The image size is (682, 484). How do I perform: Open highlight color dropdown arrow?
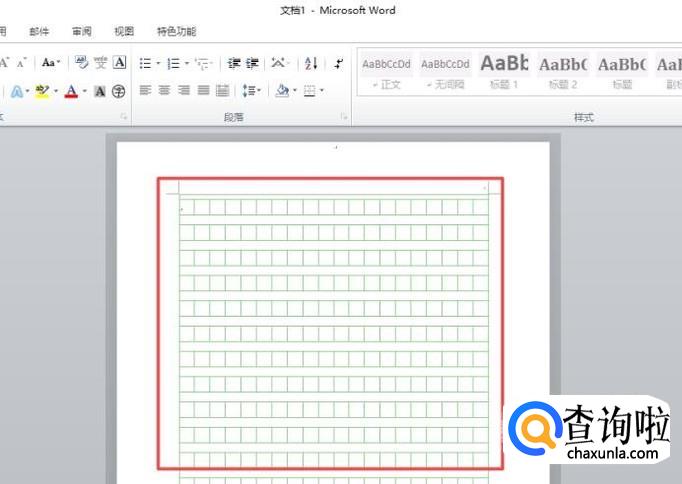56,91
